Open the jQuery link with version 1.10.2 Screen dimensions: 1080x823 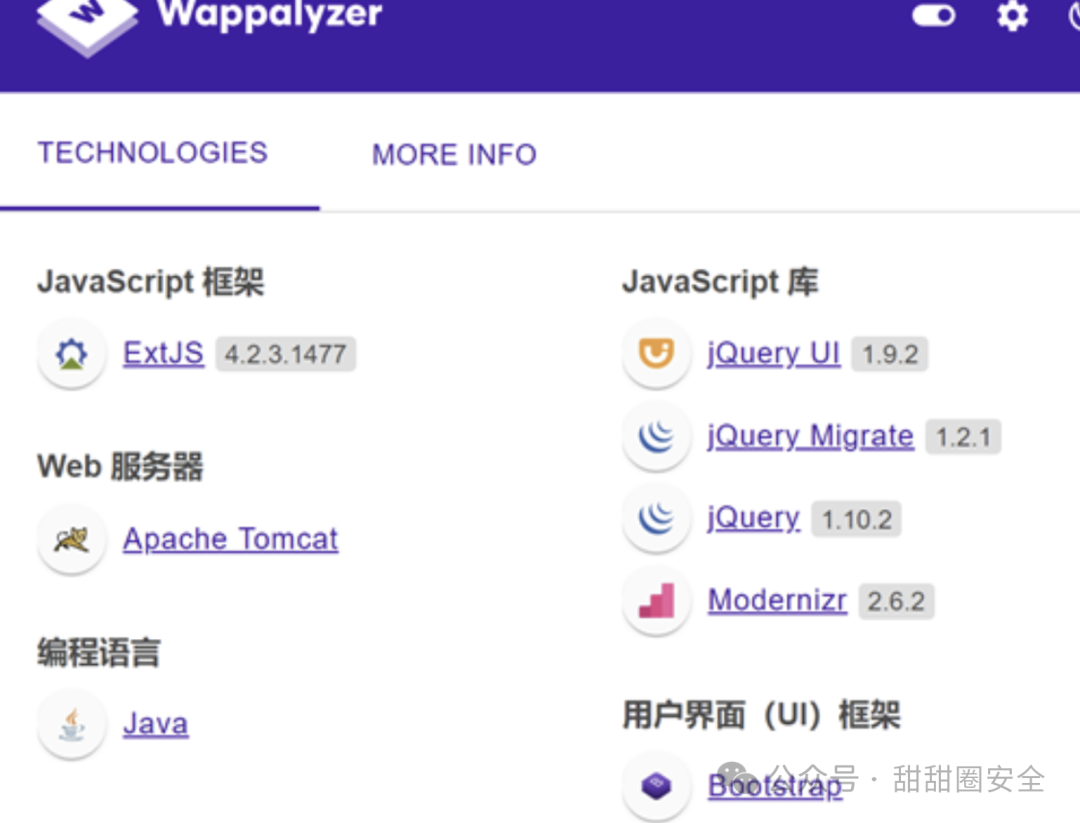pyautogui.click(x=754, y=519)
